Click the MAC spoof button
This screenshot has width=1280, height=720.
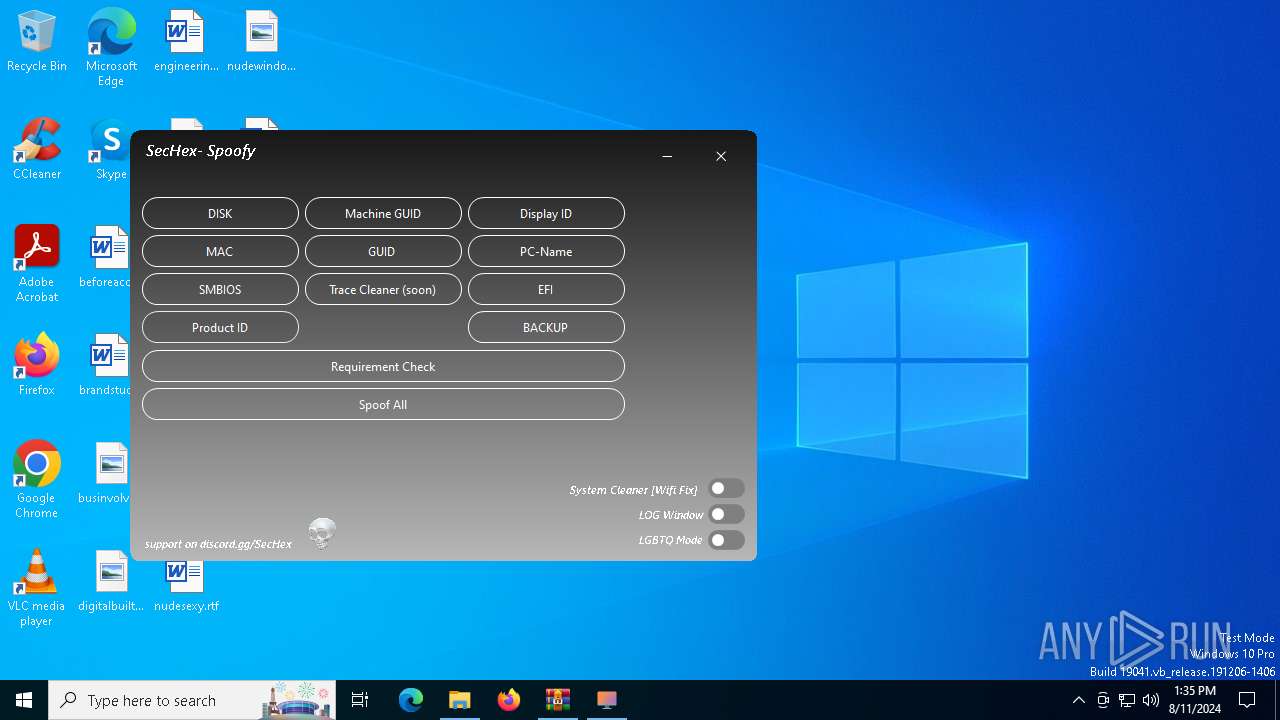[220, 251]
